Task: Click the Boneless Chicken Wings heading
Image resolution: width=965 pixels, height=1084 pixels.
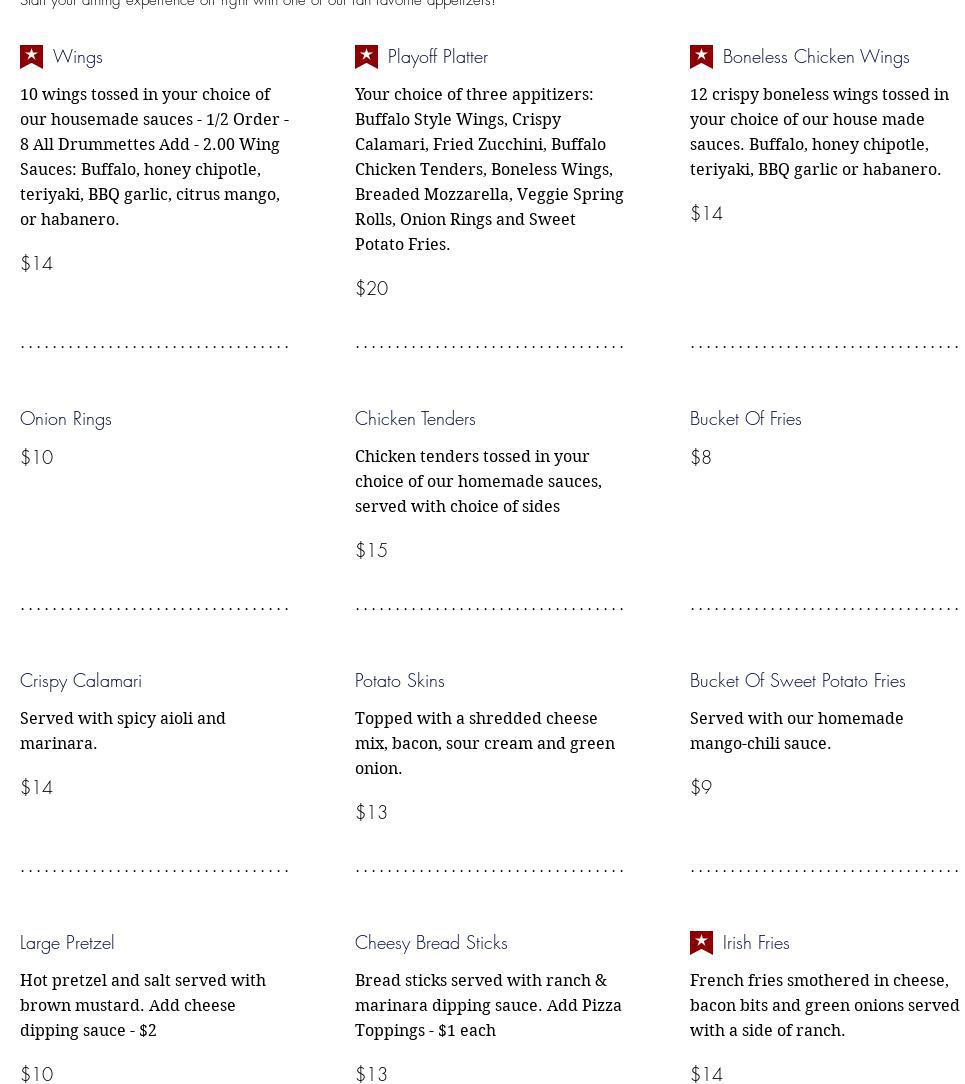Action: click(x=815, y=57)
